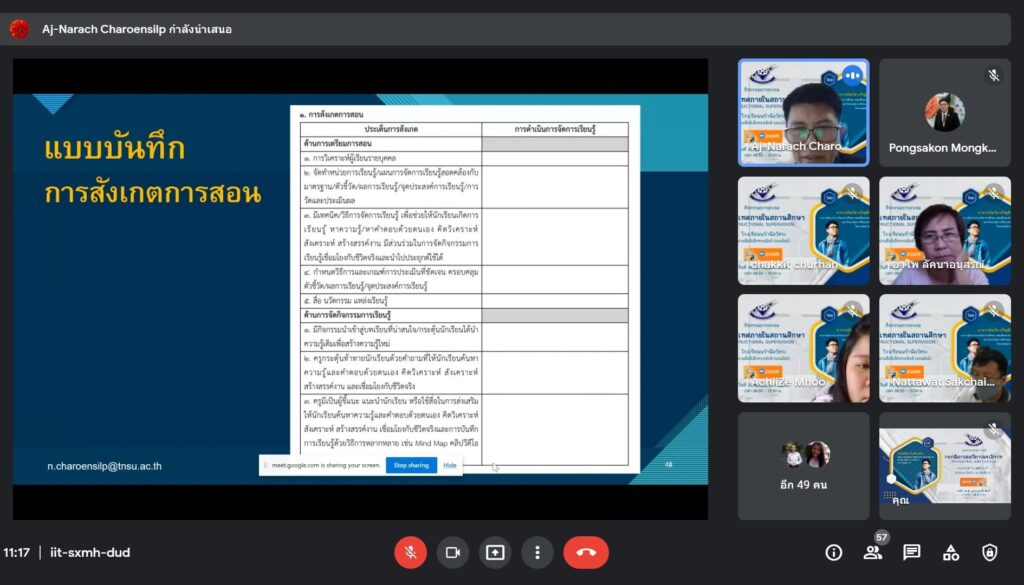Click the speaking indicator on Aj-Narach tile
The height and width of the screenshot is (585, 1024).
852,76
